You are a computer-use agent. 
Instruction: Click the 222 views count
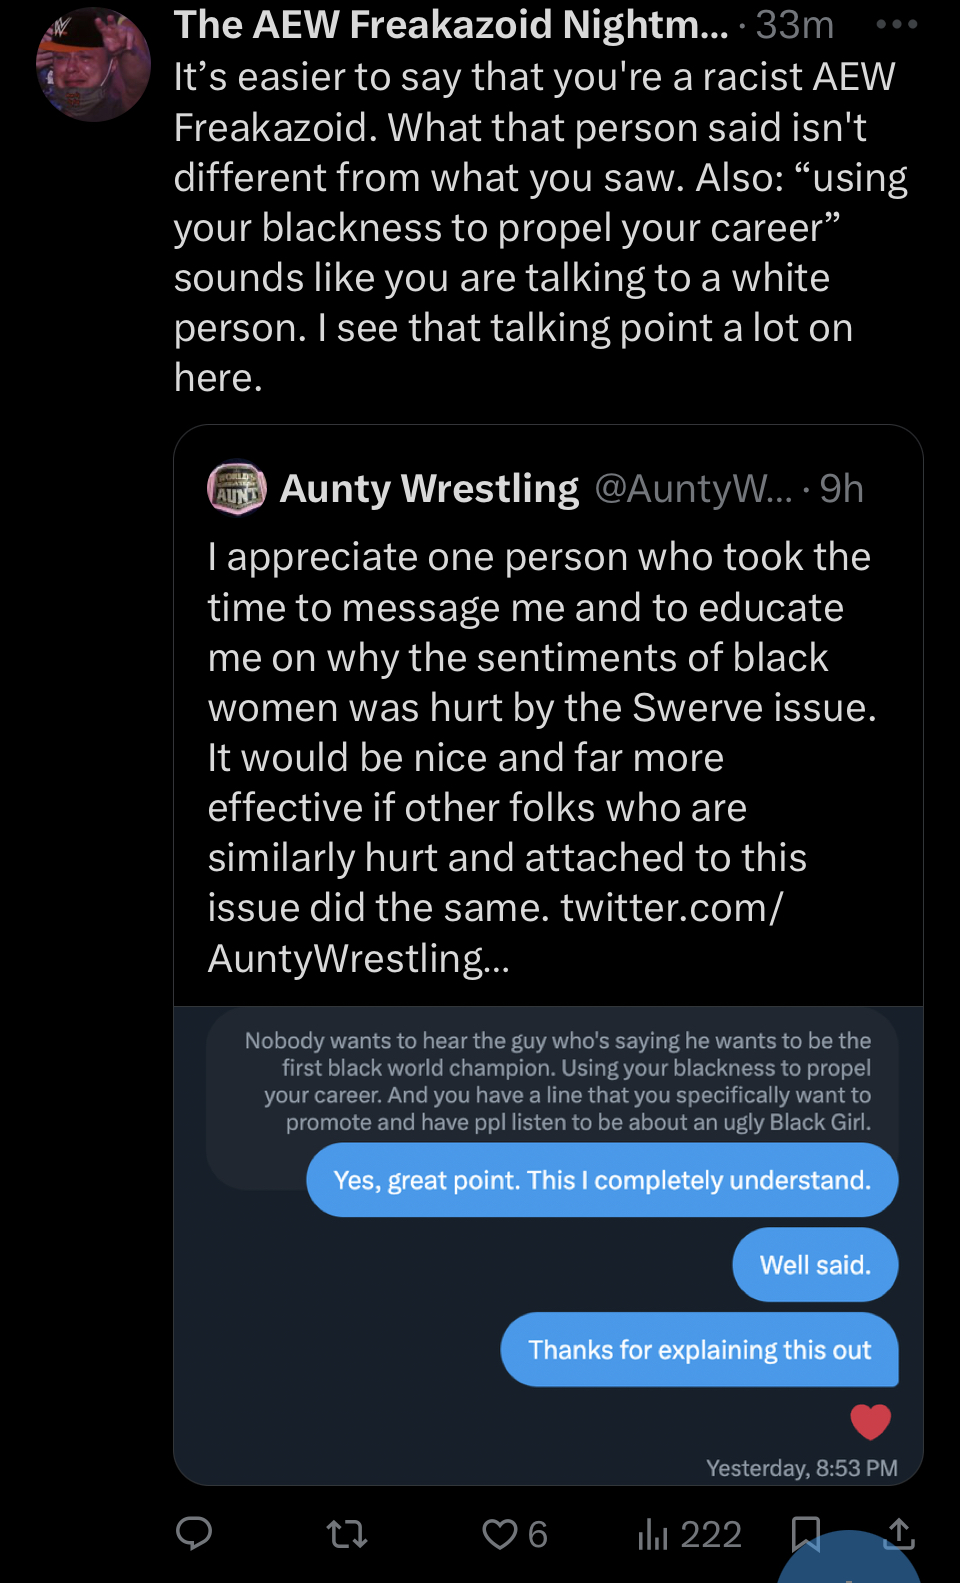click(x=711, y=1534)
